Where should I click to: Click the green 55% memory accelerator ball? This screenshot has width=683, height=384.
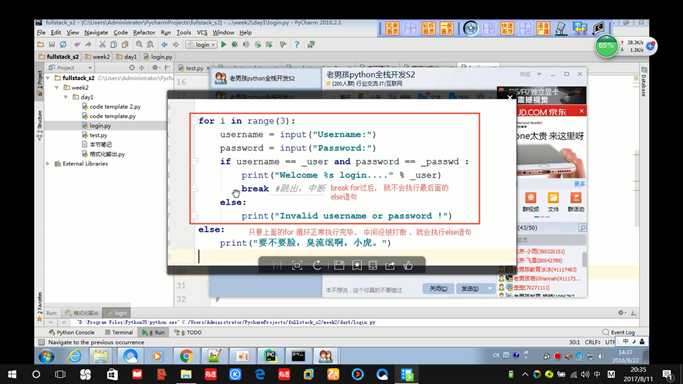coord(606,47)
